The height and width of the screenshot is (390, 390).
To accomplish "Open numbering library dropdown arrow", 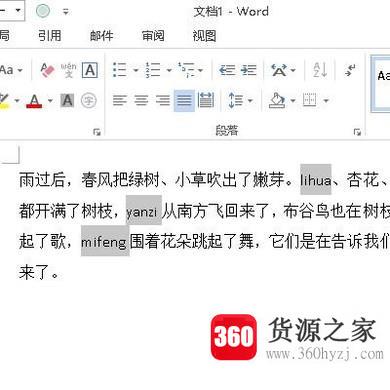I will [169, 70].
